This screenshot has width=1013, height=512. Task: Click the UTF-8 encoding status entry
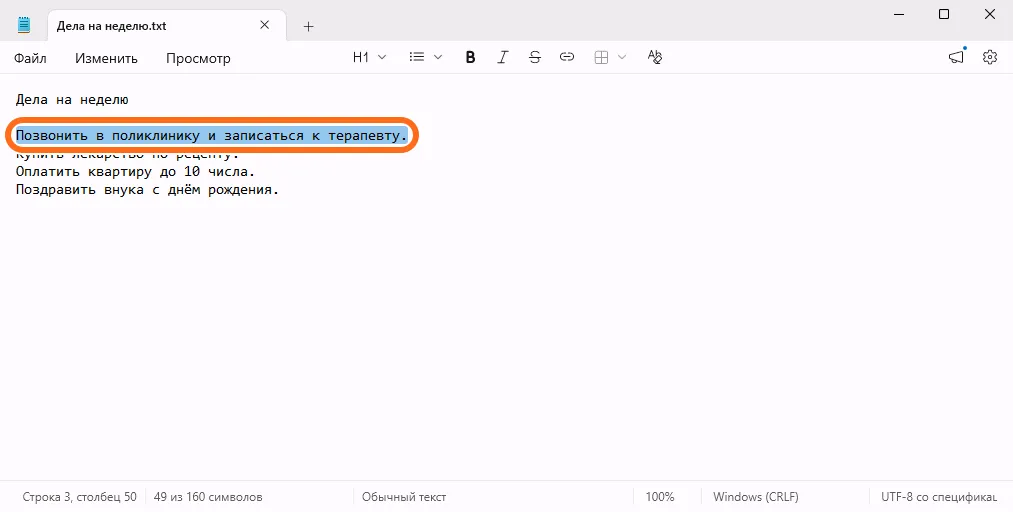[939, 497]
